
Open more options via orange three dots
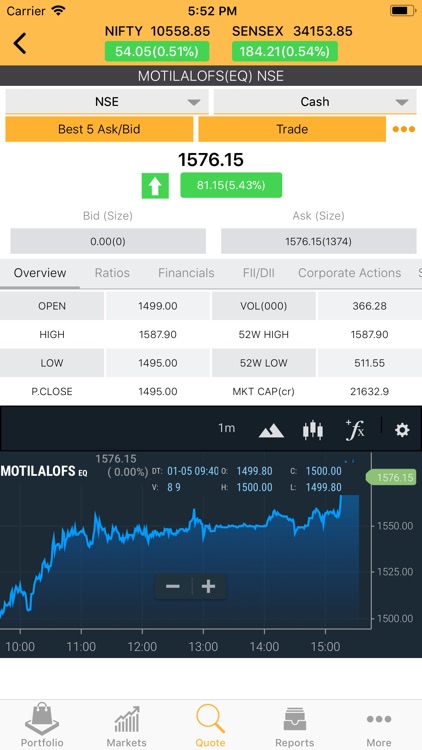403,129
